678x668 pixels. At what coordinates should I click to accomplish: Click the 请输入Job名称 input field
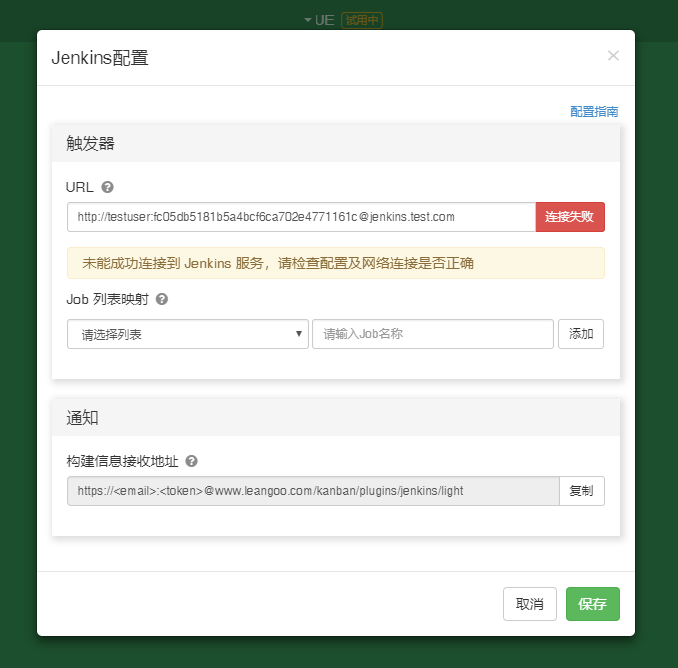[x=432, y=334]
